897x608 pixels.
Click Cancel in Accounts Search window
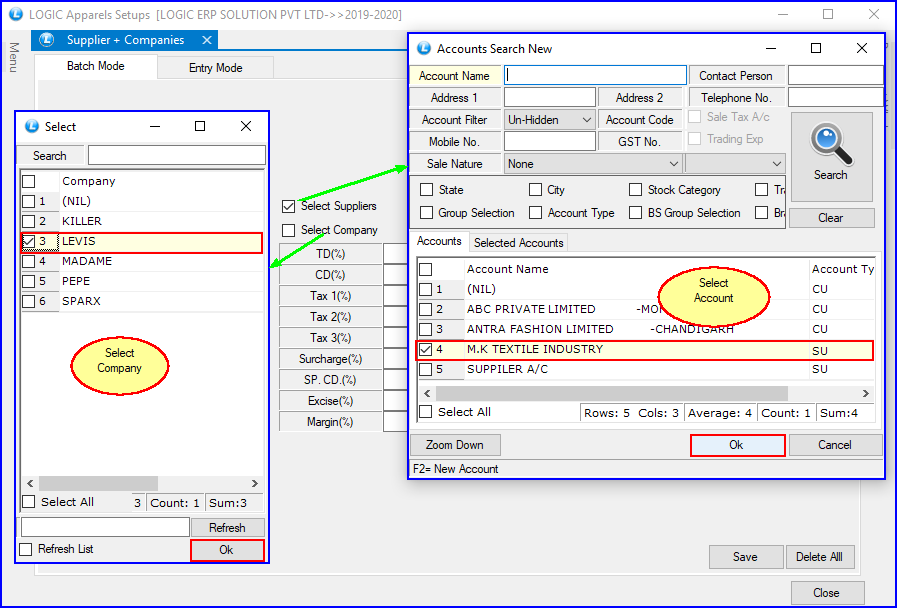tap(835, 445)
